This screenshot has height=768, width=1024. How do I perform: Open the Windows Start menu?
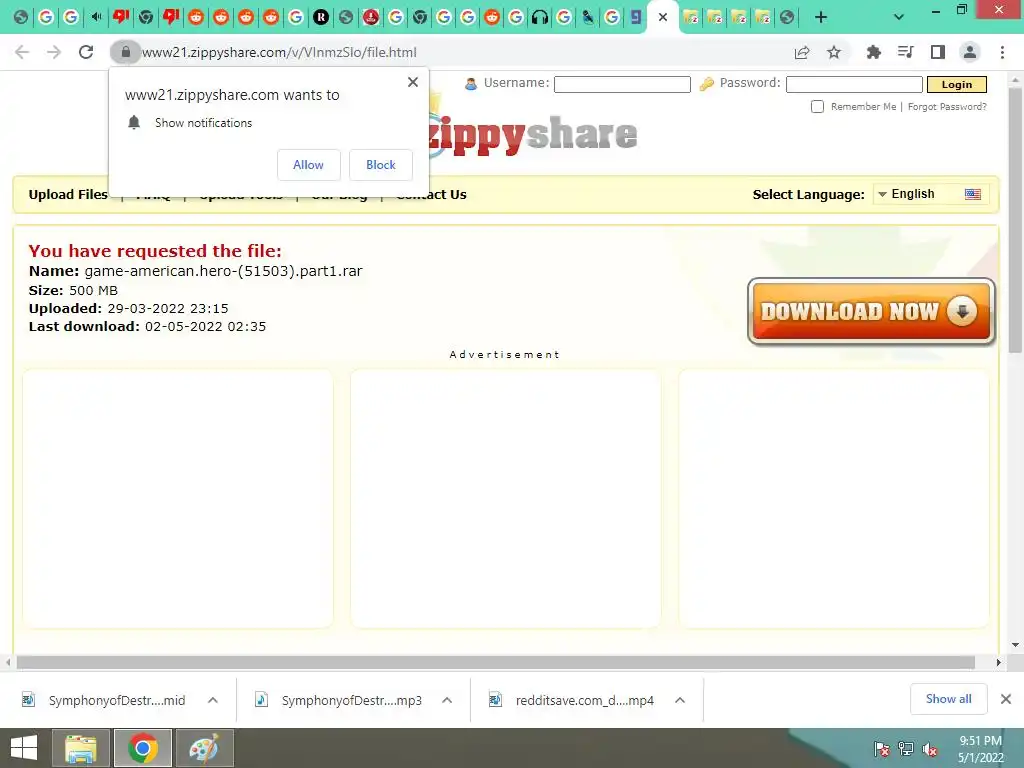[x=24, y=748]
